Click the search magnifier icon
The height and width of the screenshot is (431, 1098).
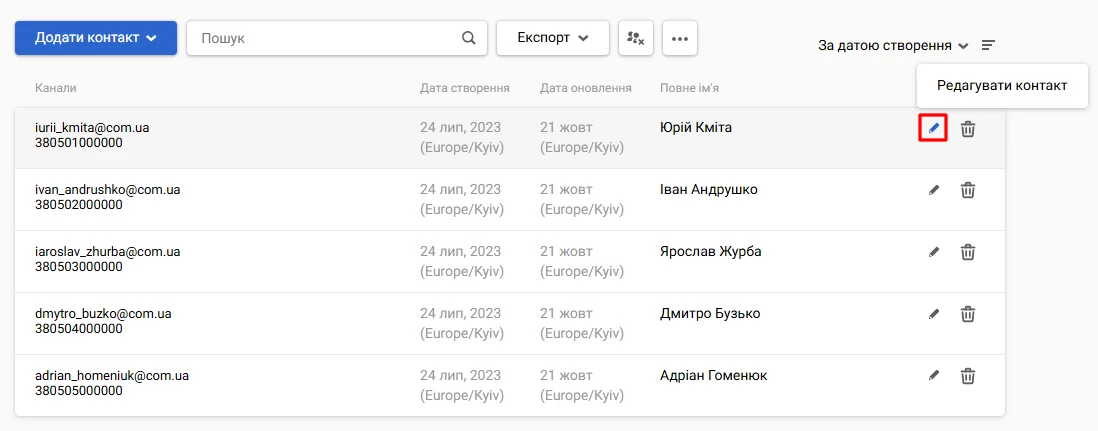[469, 38]
